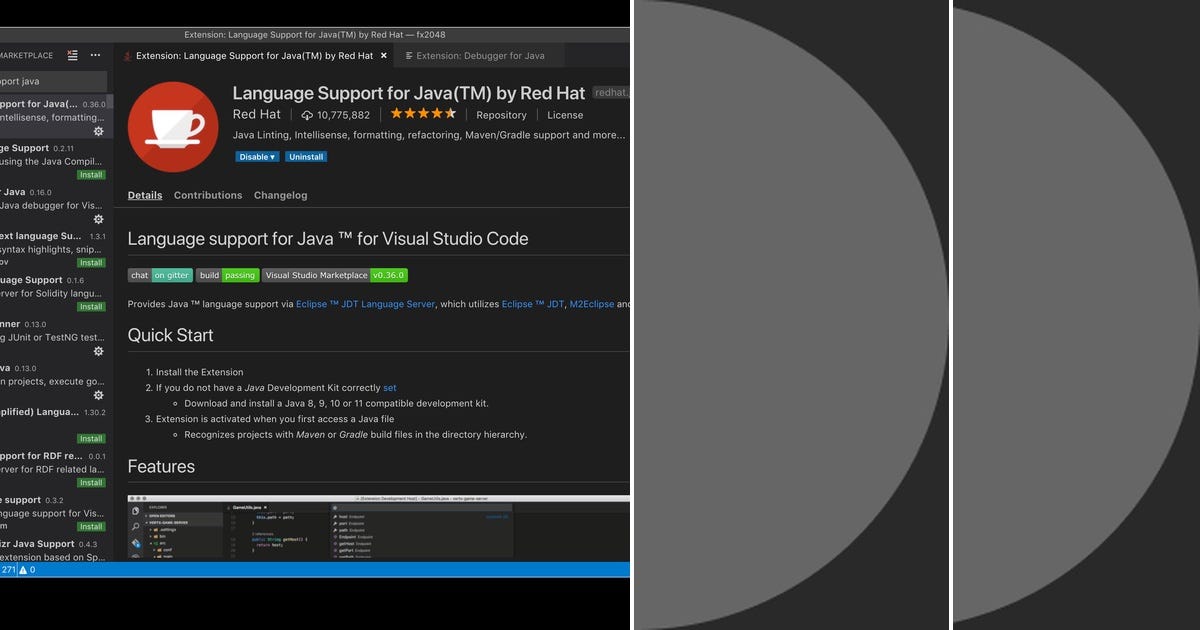Open gear menu for JUnit TestNG runner extension
This screenshot has width=1200, height=630.
coord(98,351)
